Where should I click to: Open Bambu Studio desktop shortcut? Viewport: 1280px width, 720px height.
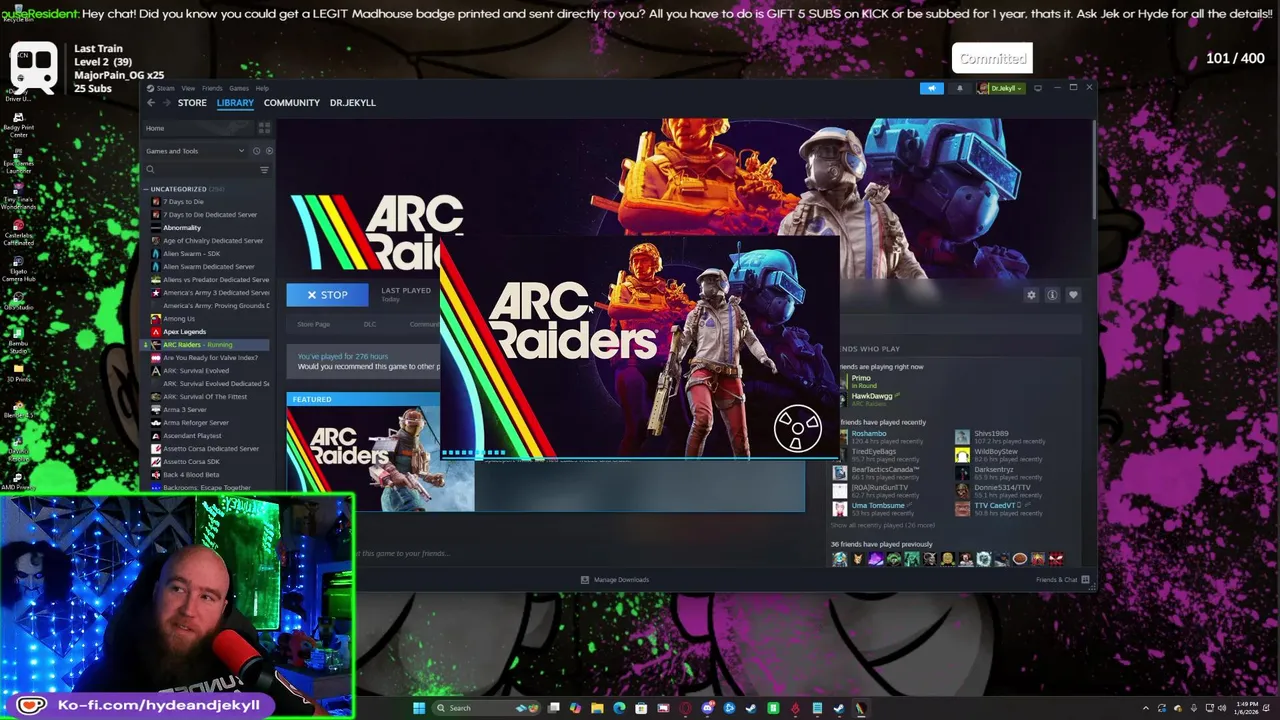[x=18, y=343]
